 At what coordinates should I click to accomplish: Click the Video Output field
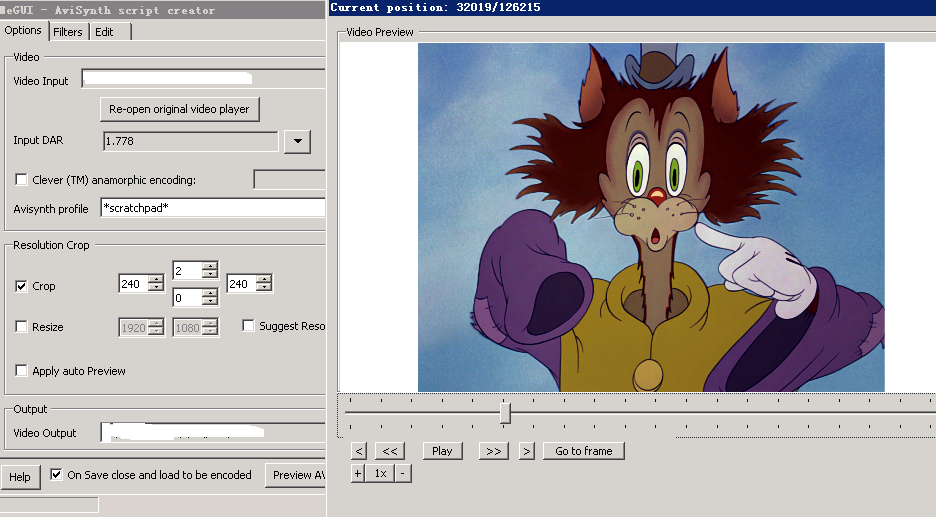coord(213,432)
